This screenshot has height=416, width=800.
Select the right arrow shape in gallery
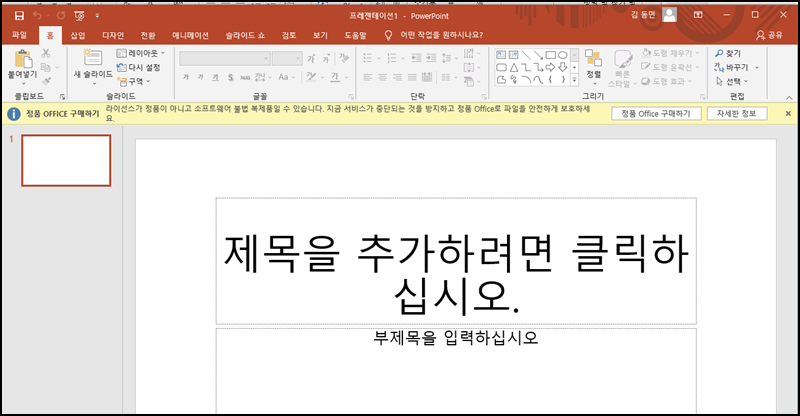551,67
